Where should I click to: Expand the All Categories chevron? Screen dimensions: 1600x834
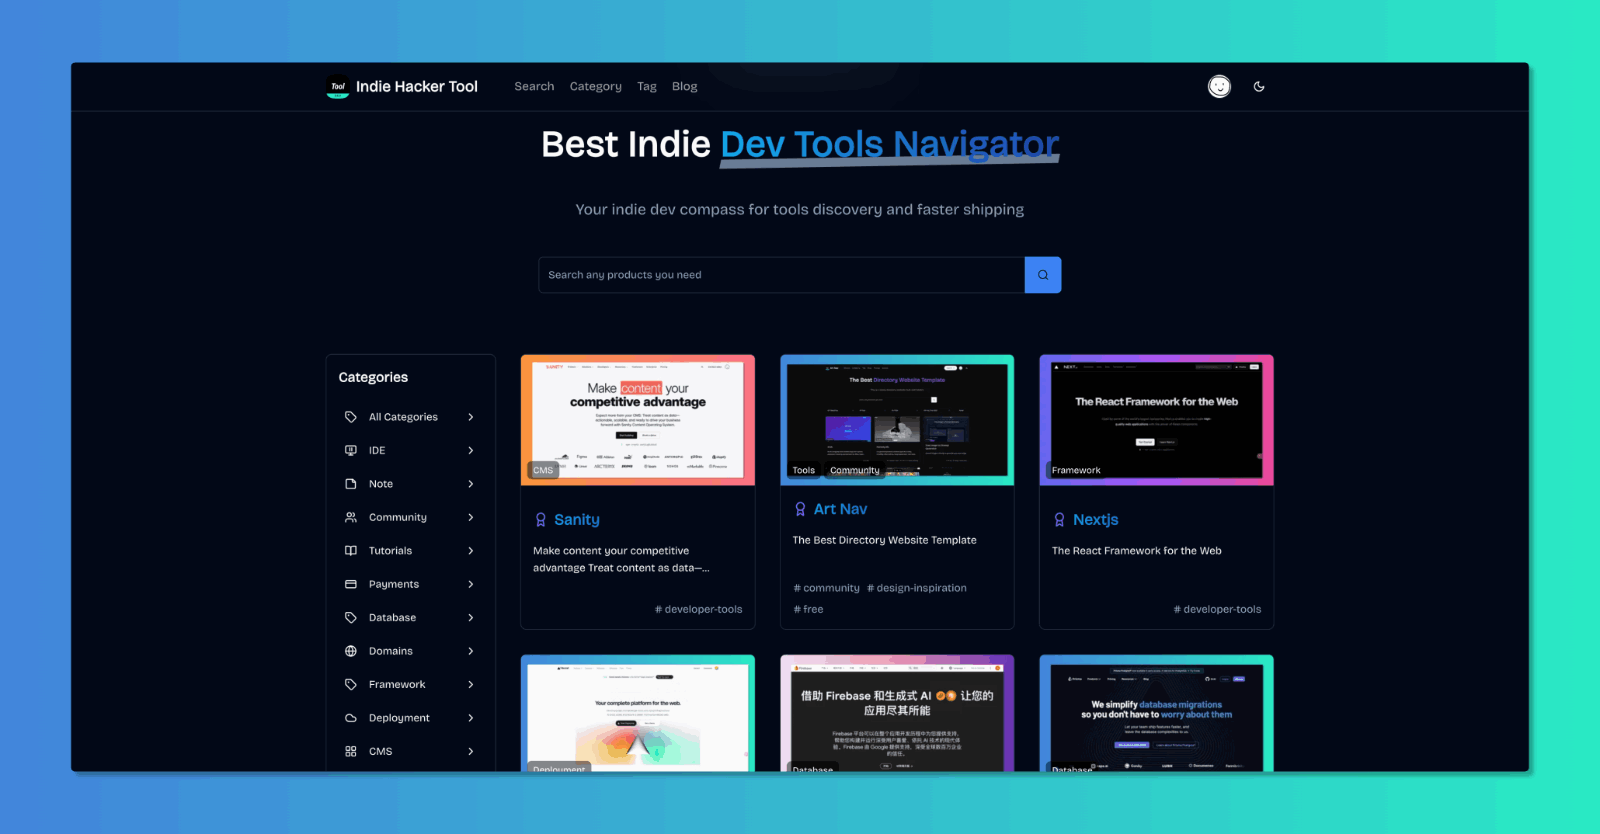point(471,417)
